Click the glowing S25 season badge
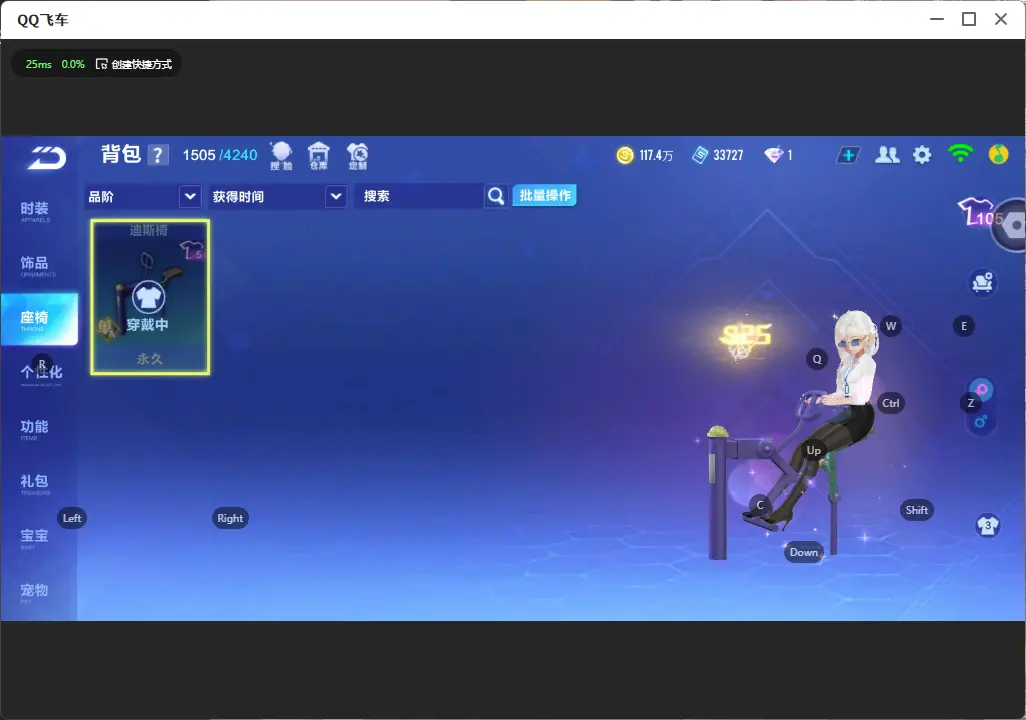This screenshot has height=720, width=1026. (745, 338)
